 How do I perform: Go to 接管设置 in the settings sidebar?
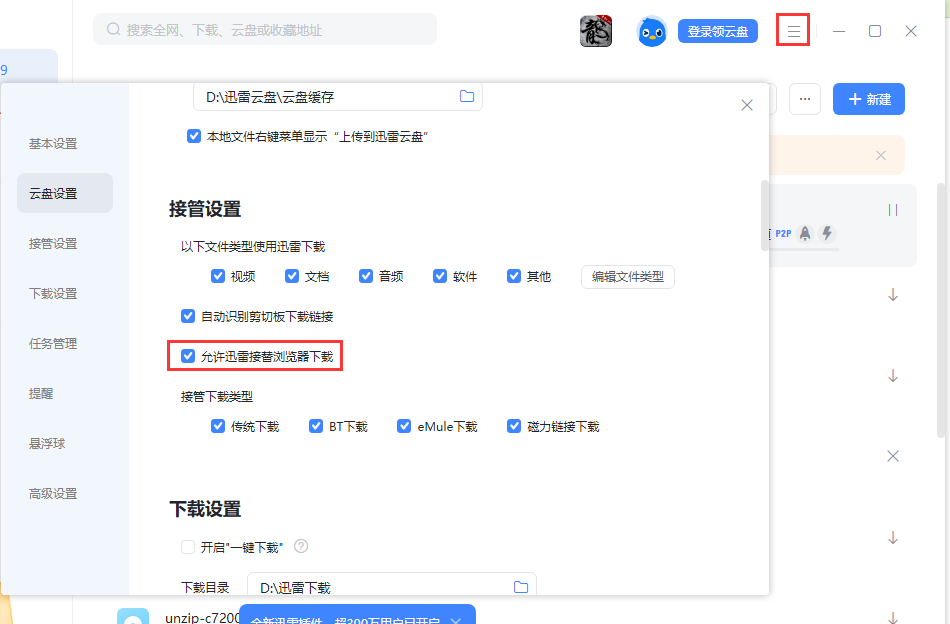pyautogui.click(x=53, y=244)
